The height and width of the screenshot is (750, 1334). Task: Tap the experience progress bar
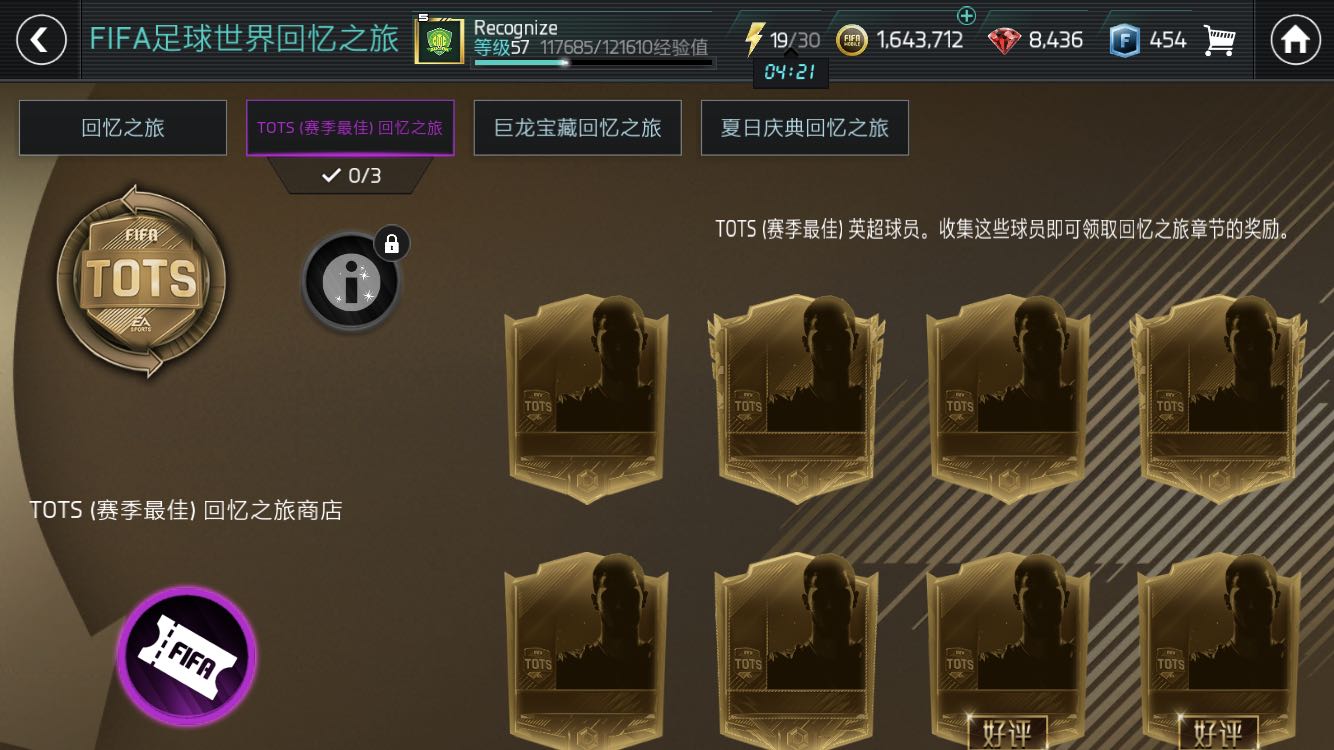(593, 62)
